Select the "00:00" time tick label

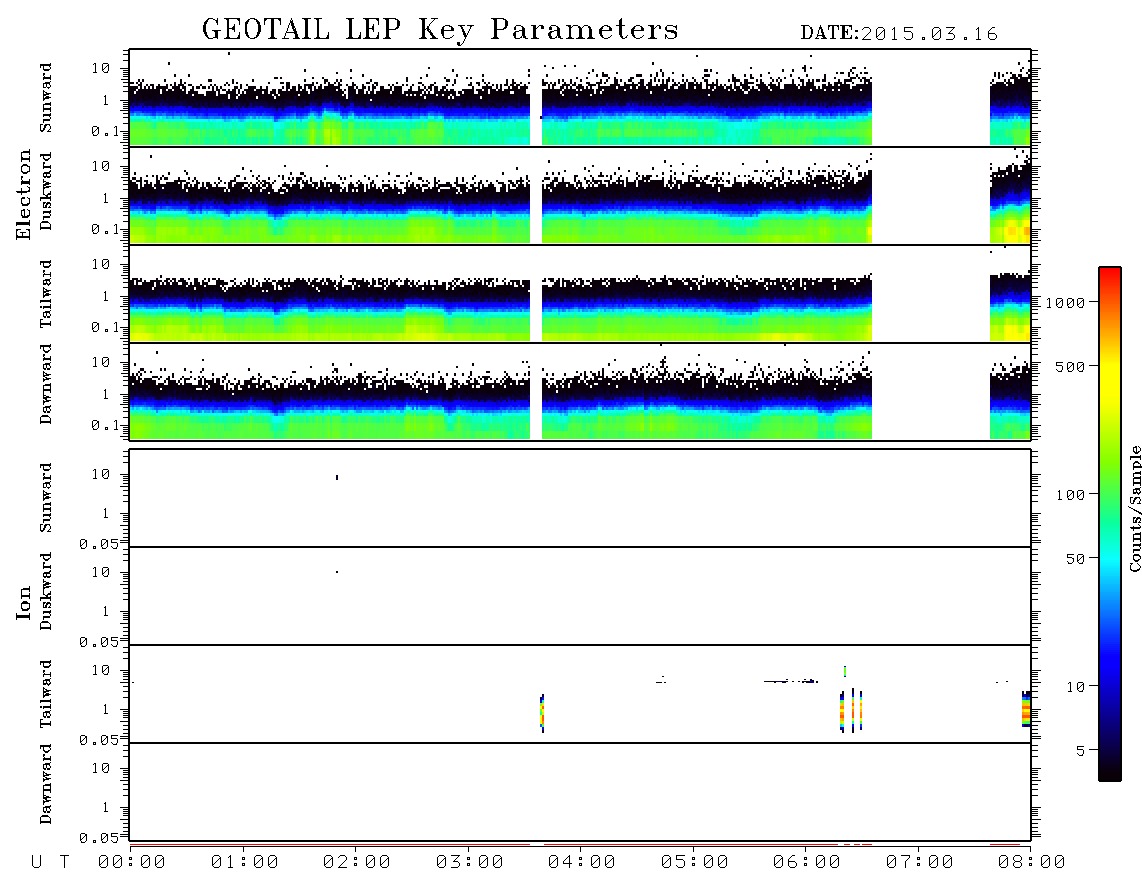click(x=132, y=863)
